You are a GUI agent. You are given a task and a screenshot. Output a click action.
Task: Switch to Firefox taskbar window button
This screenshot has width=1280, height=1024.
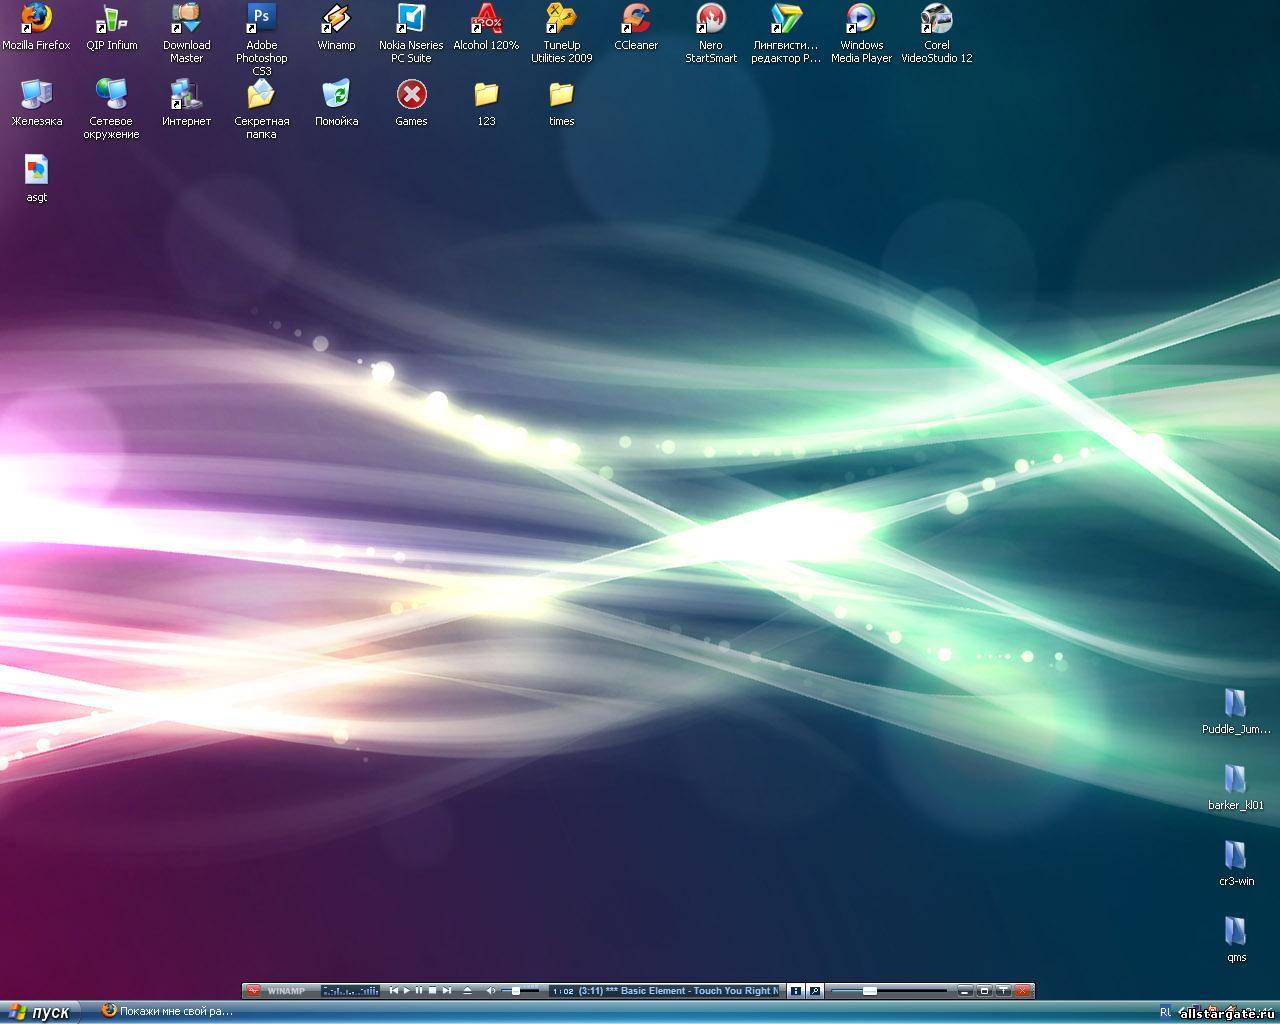tap(167, 1011)
